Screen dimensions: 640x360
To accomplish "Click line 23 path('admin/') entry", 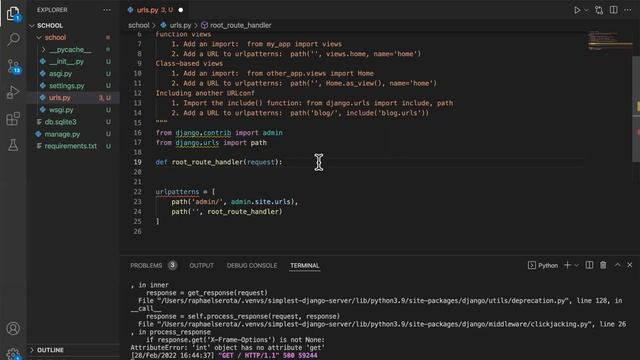I will [x=235, y=202].
